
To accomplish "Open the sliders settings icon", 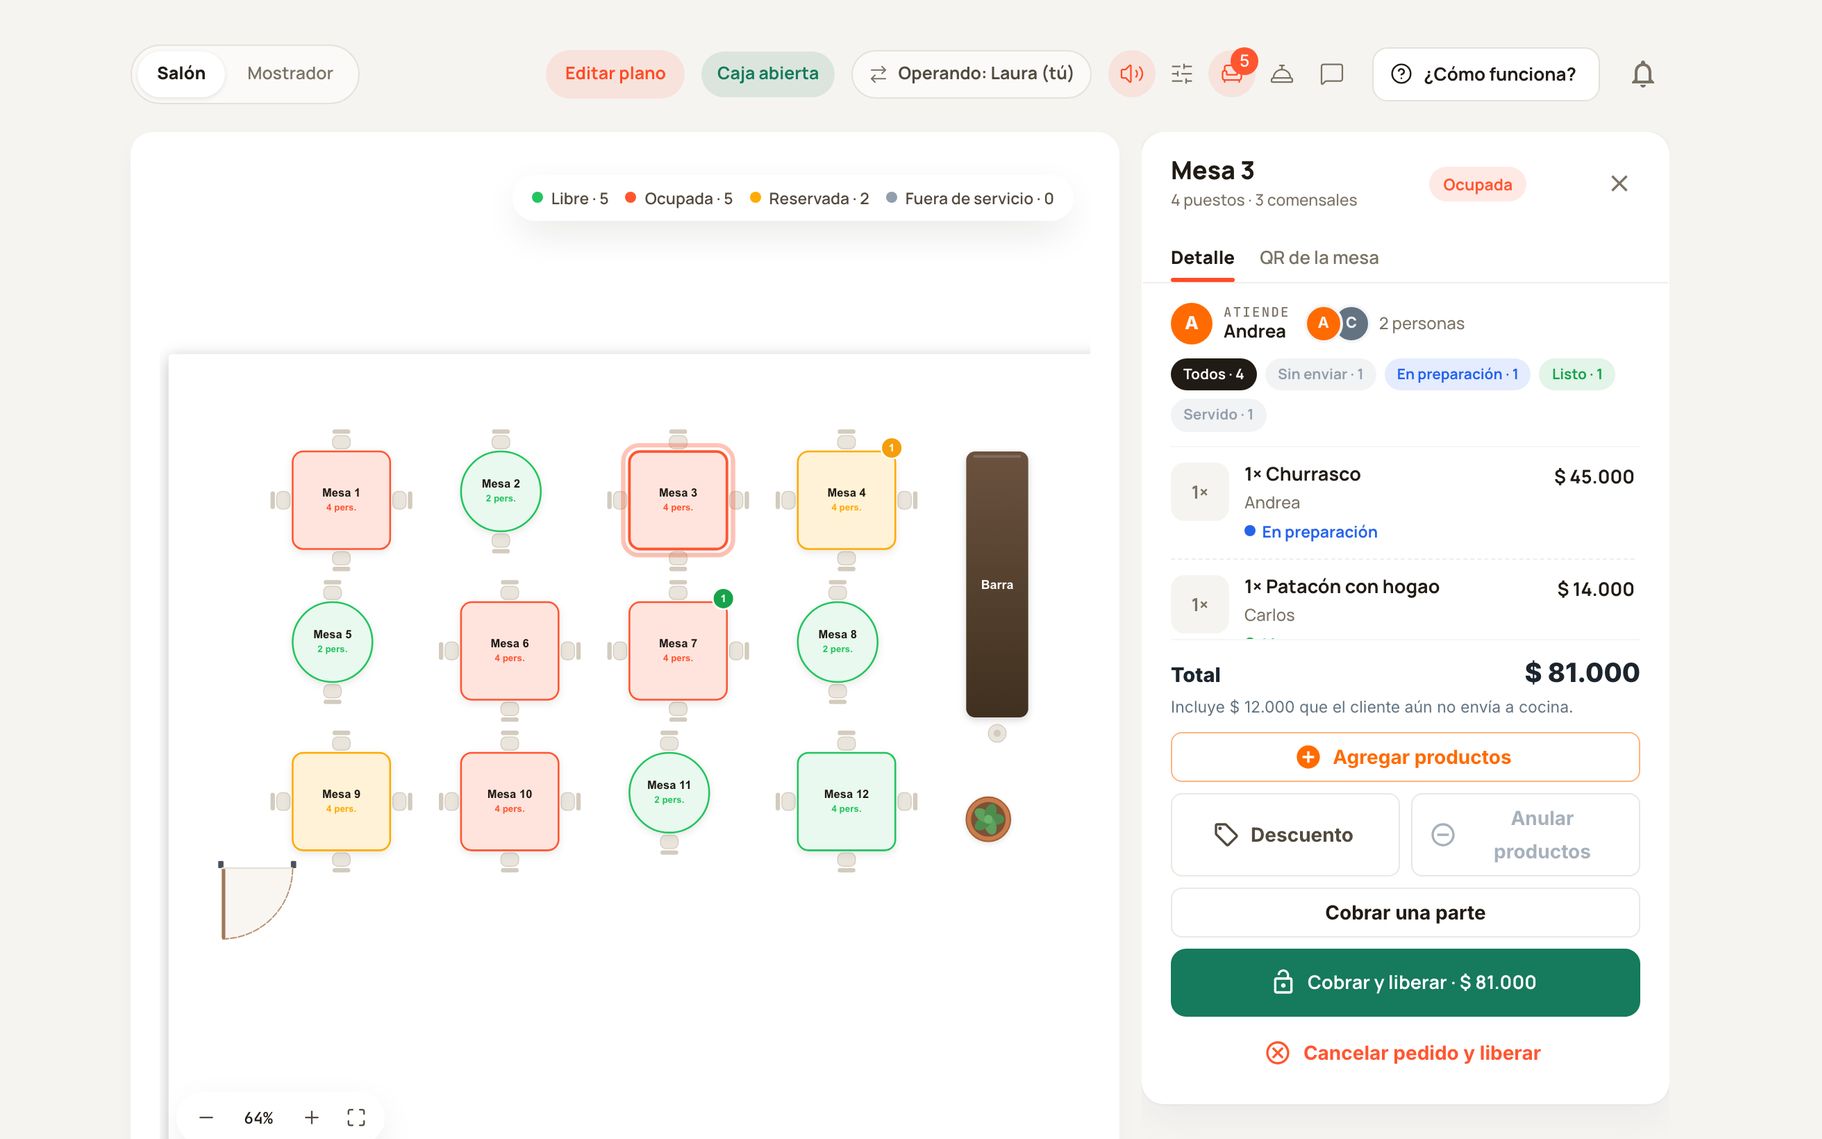I will (x=1182, y=74).
